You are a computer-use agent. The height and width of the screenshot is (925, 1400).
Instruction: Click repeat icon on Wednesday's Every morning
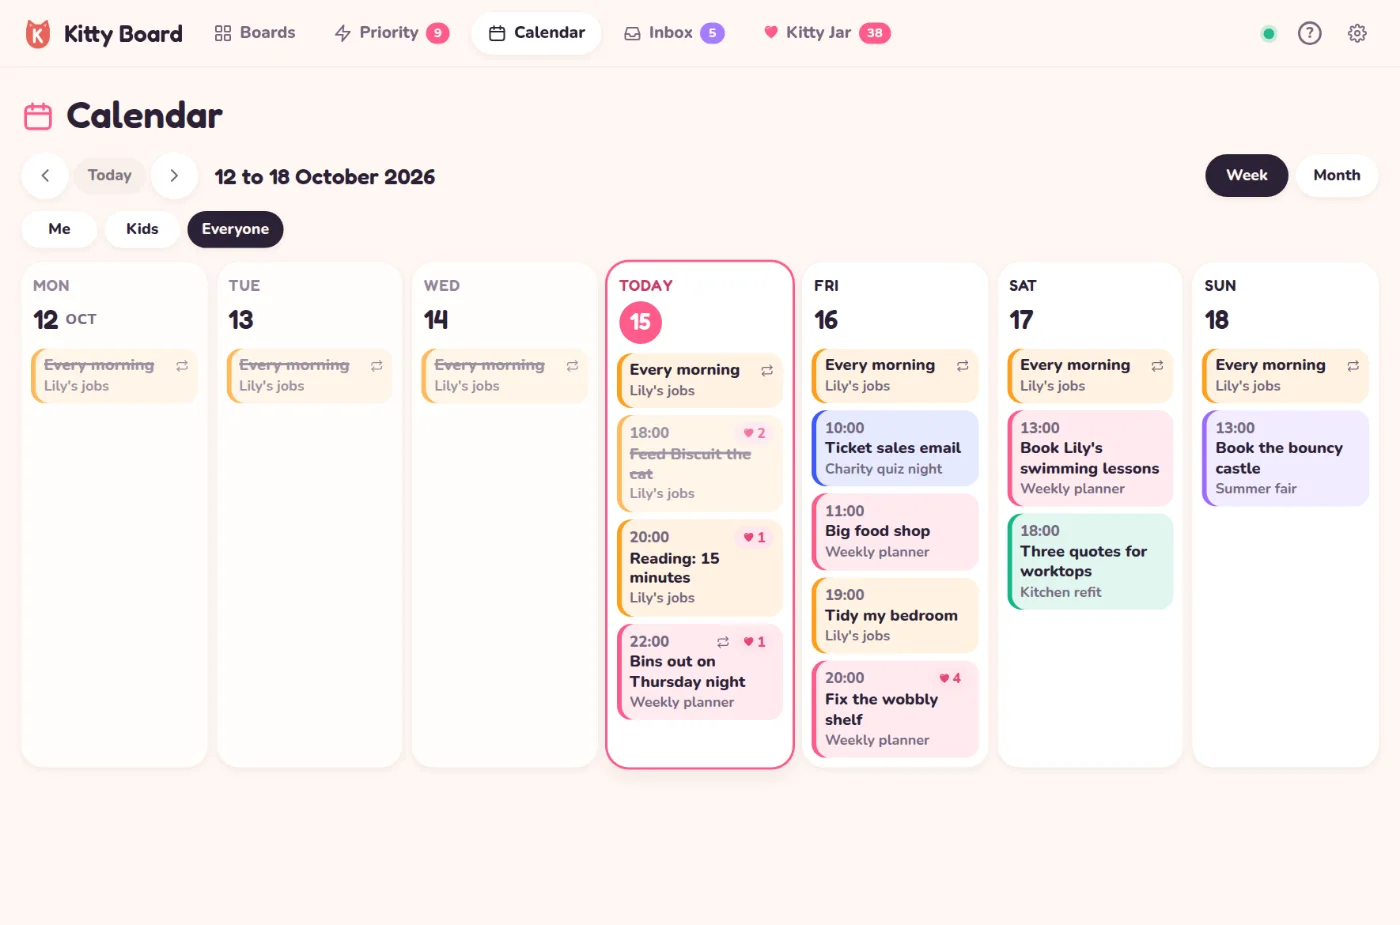pyautogui.click(x=572, y=366)
